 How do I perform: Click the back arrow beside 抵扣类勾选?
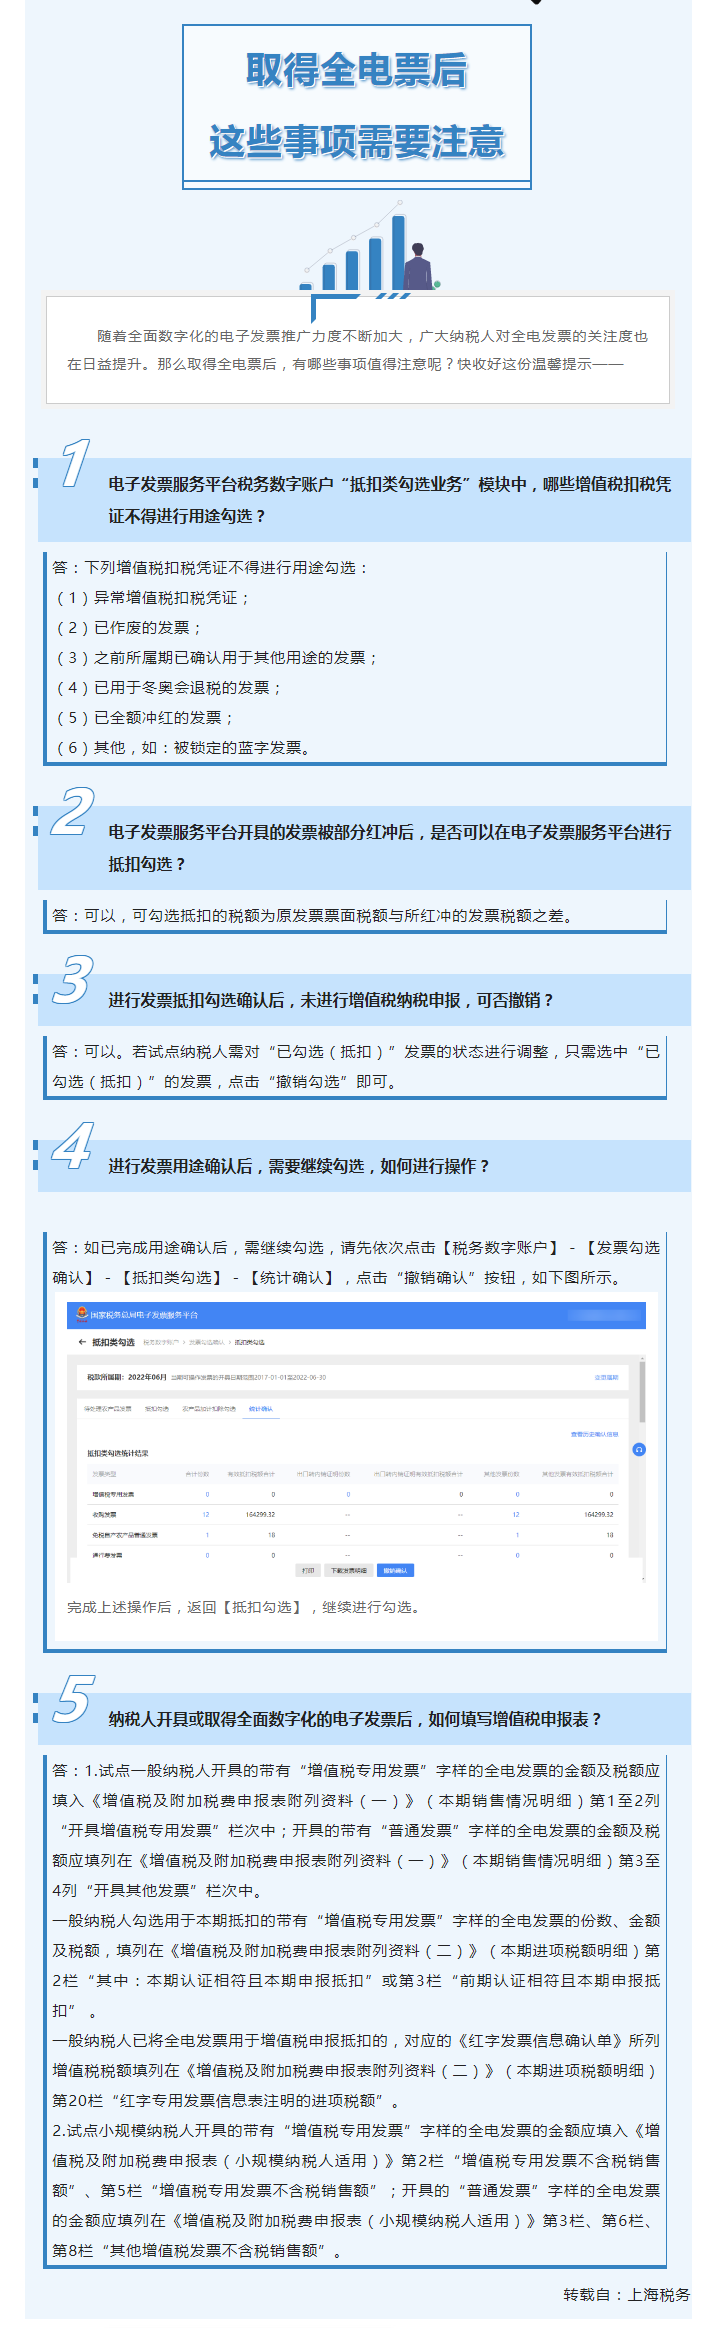81,1342
